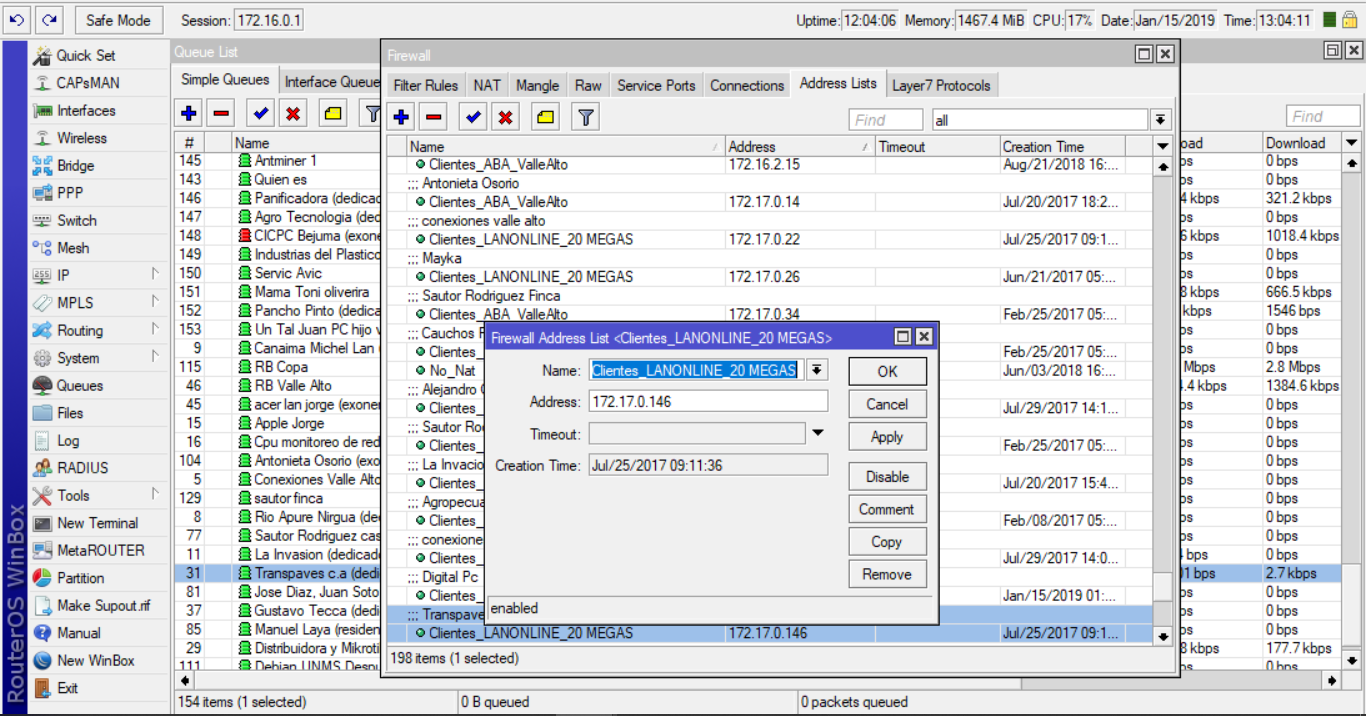Click the OK button in dialog

coord(887,372)
